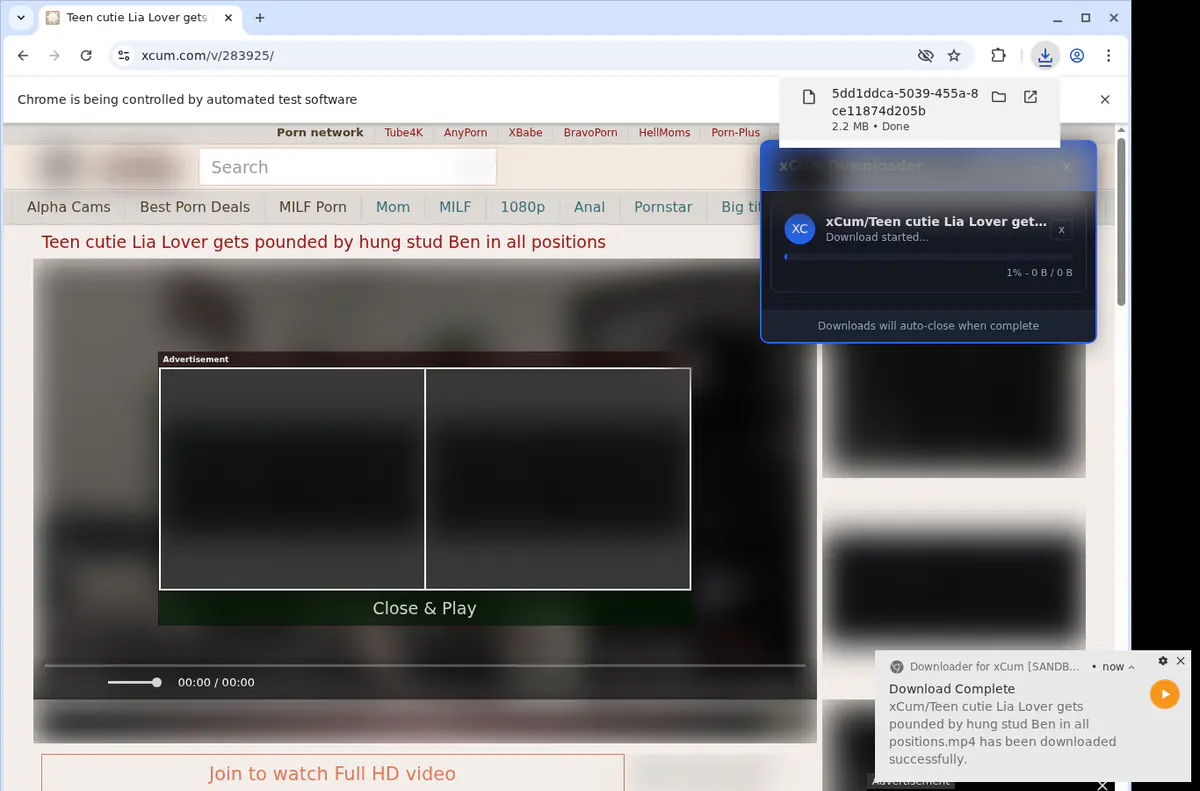This screenshot has width=1200, height=791.
Task: View site information icon in address bar
Action: [123, 56]
